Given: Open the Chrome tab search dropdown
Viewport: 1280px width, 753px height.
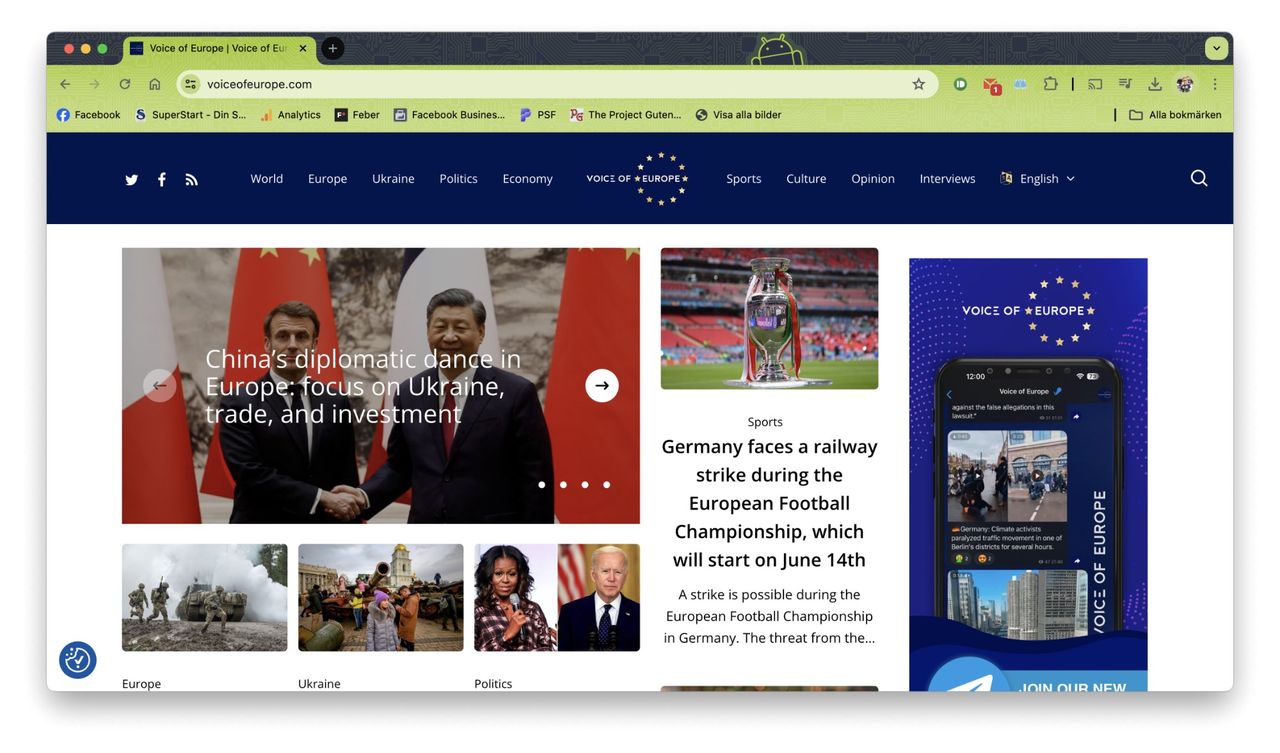Looking at the screenshot, I should point(1216,48).
